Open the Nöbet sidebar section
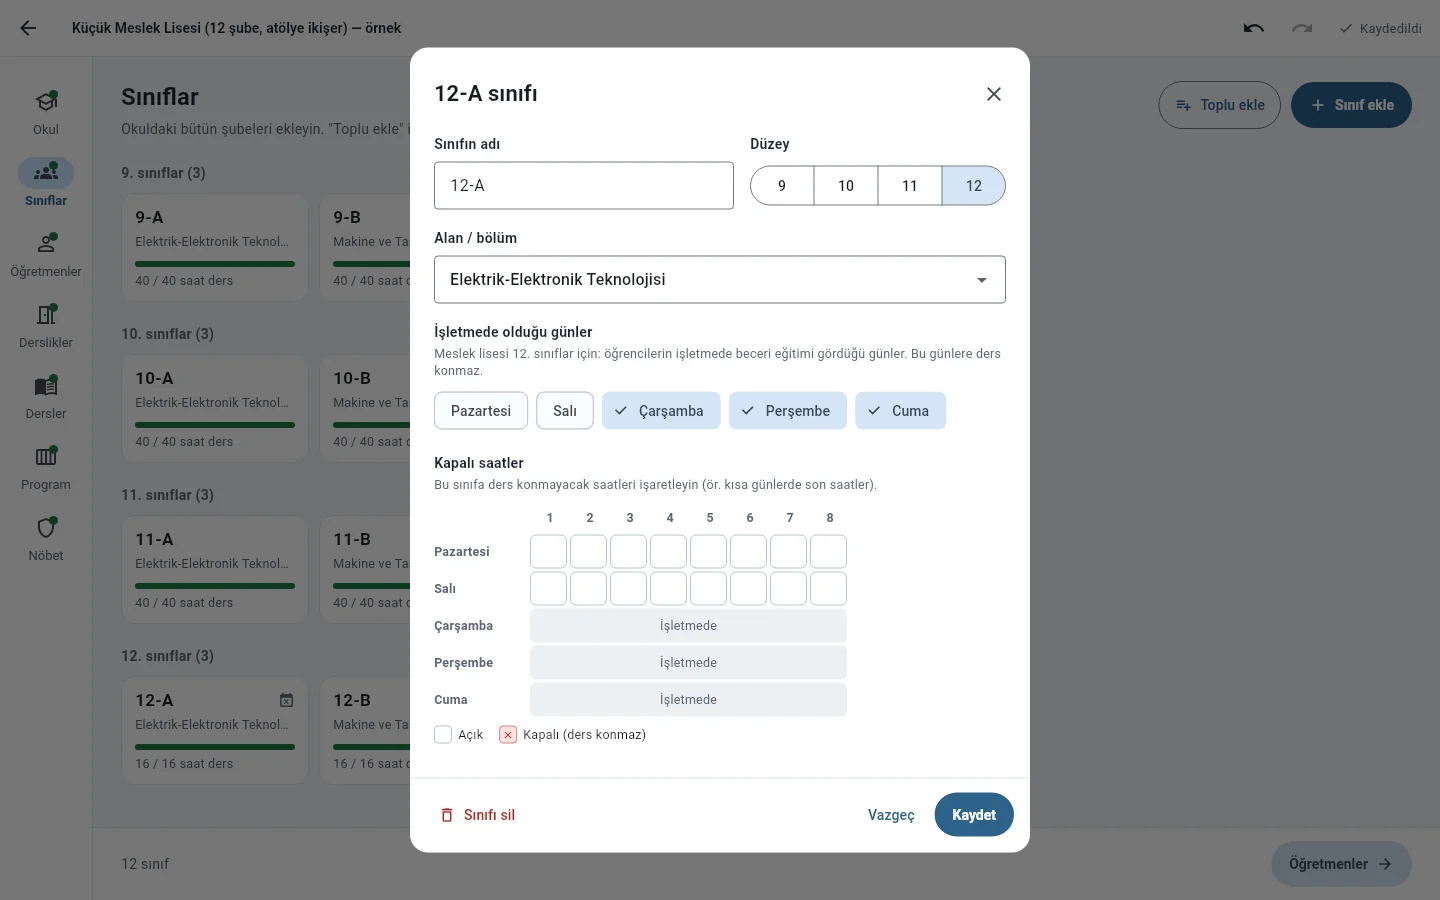Viewport: 1440px width, 900px height. pyautogui.click(x=46, y=539)
